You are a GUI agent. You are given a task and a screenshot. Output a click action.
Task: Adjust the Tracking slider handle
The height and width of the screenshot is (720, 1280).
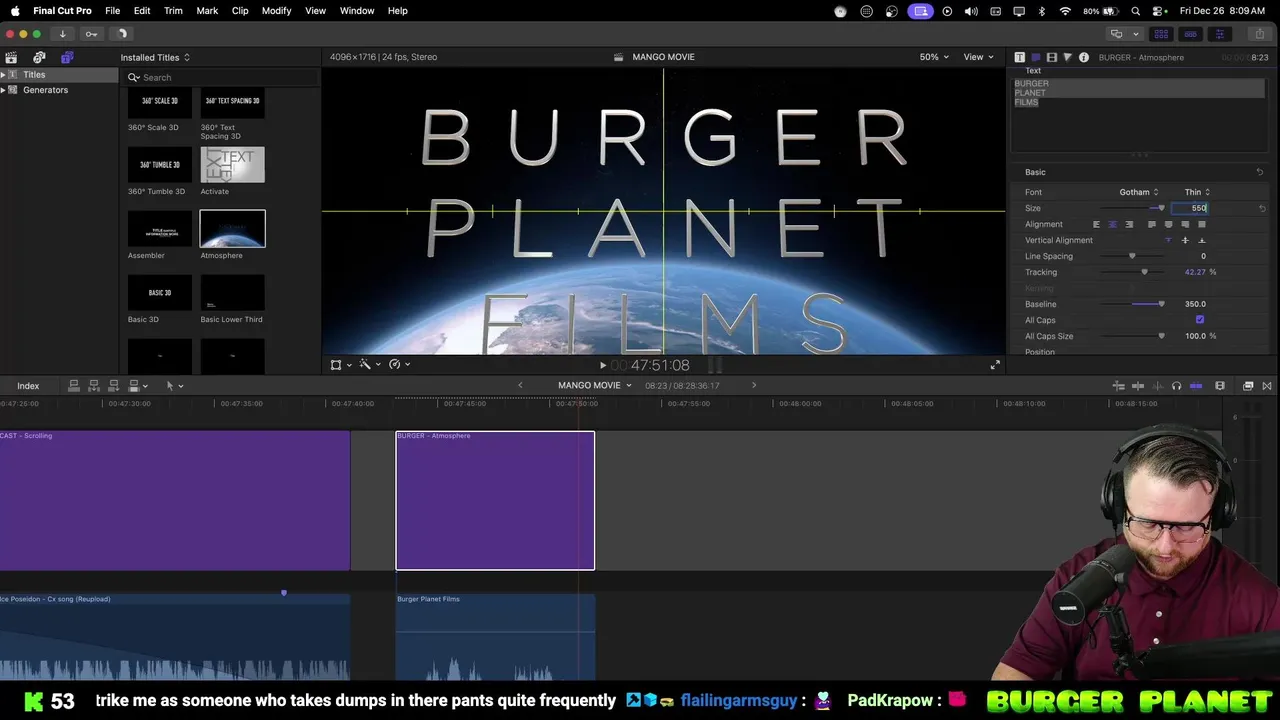coord(1145,272)
